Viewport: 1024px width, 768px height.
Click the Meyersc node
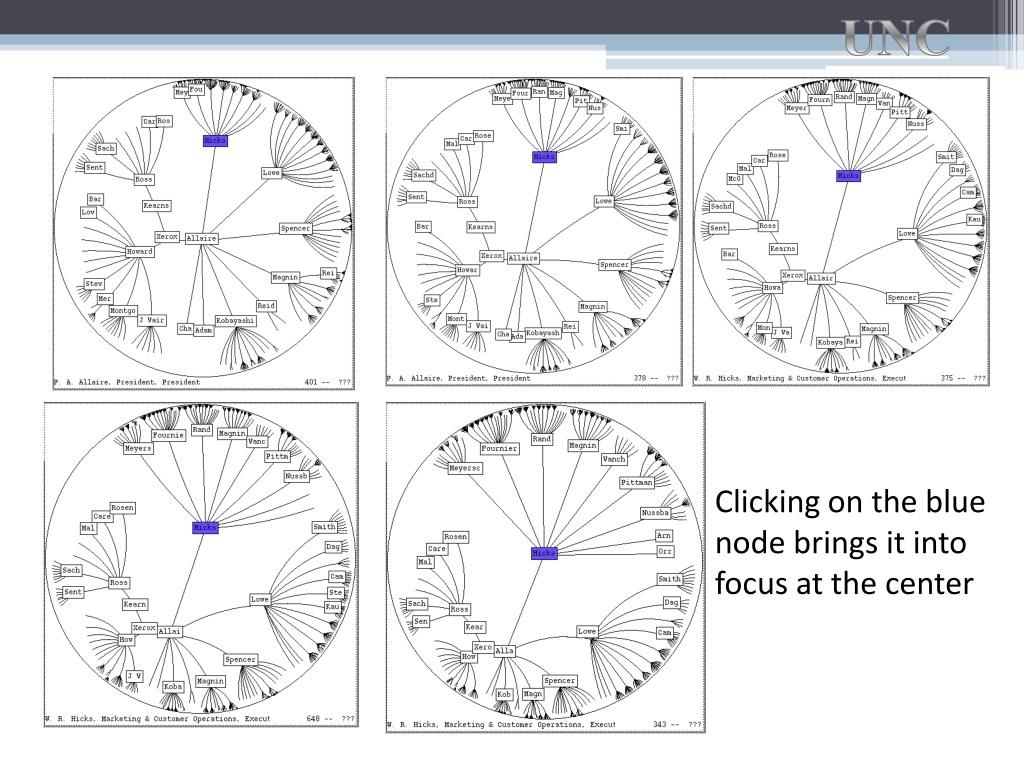point(465,468)
